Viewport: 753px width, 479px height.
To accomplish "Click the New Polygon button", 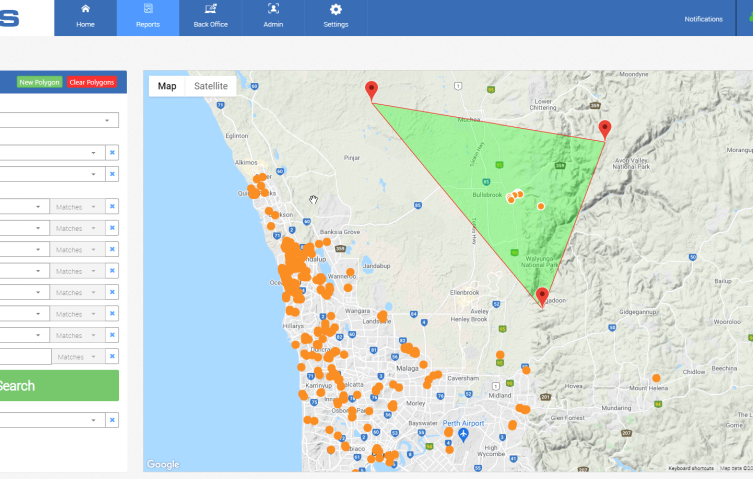I will point(39,82).
